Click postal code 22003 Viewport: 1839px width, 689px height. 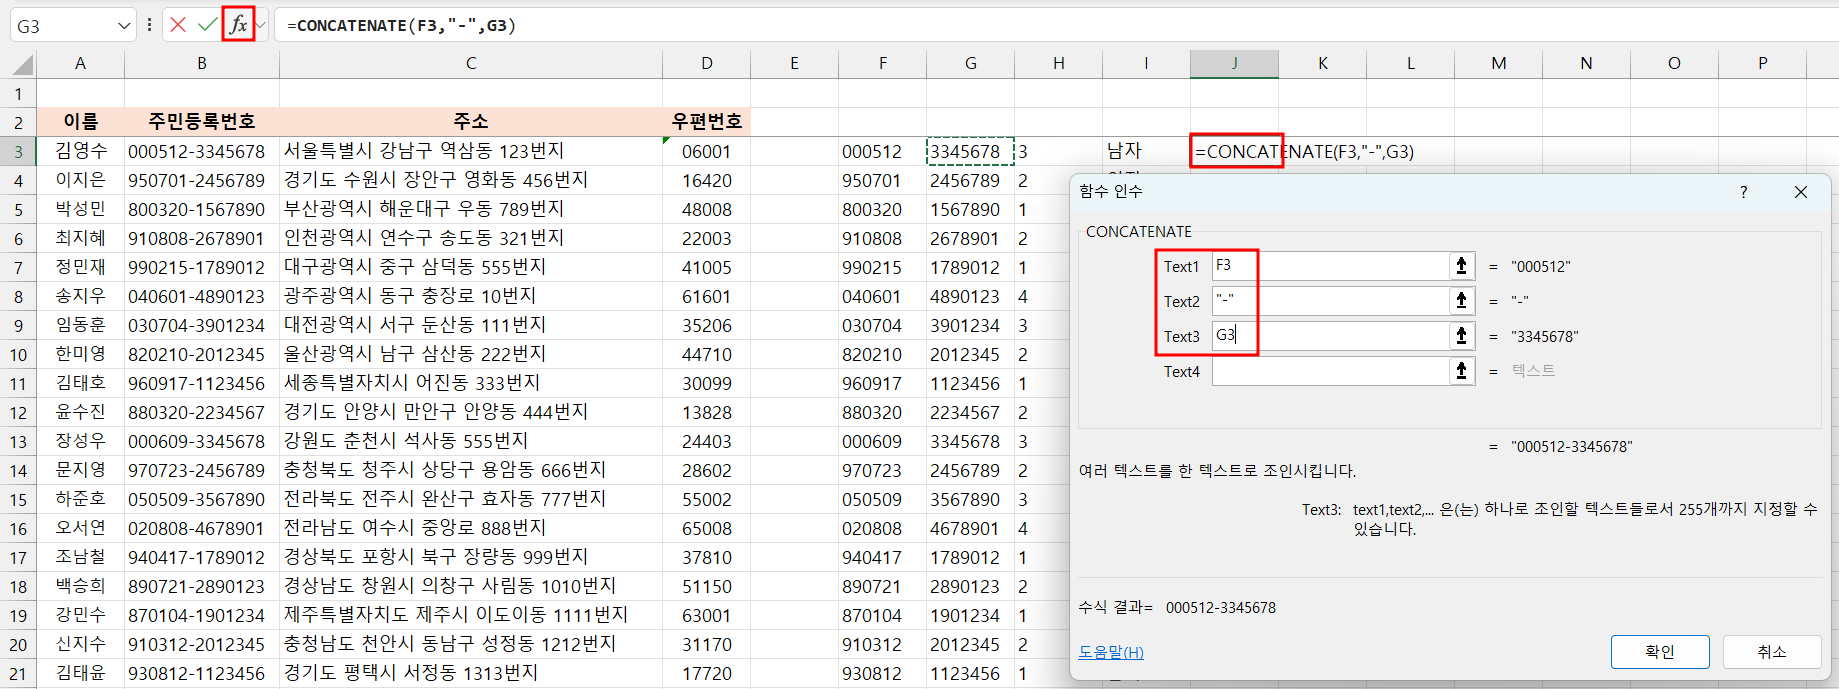click(707, 238)
